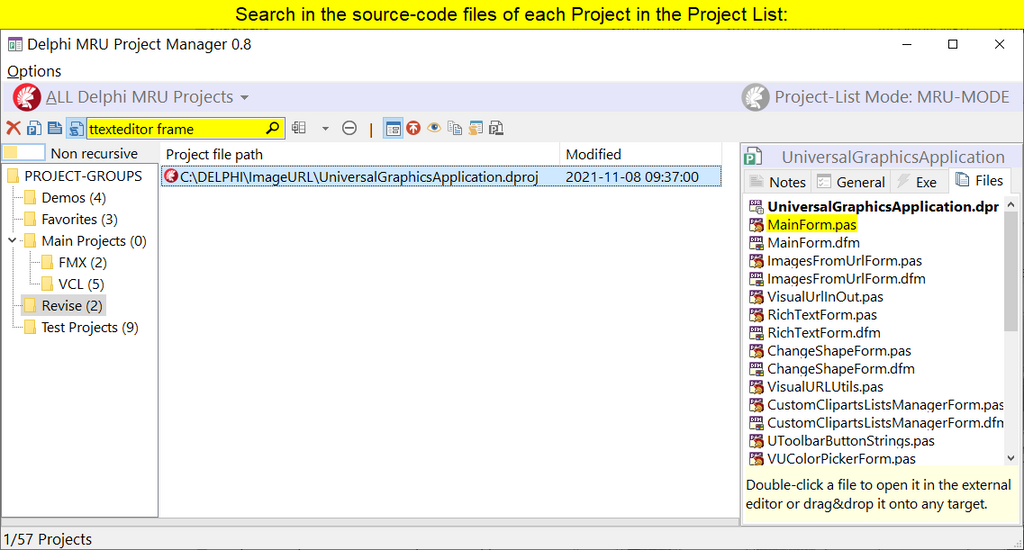Click Project-List Mode: MRU-MODE label
Viewport: 1024px width, 550px height.
coord(891,97)
